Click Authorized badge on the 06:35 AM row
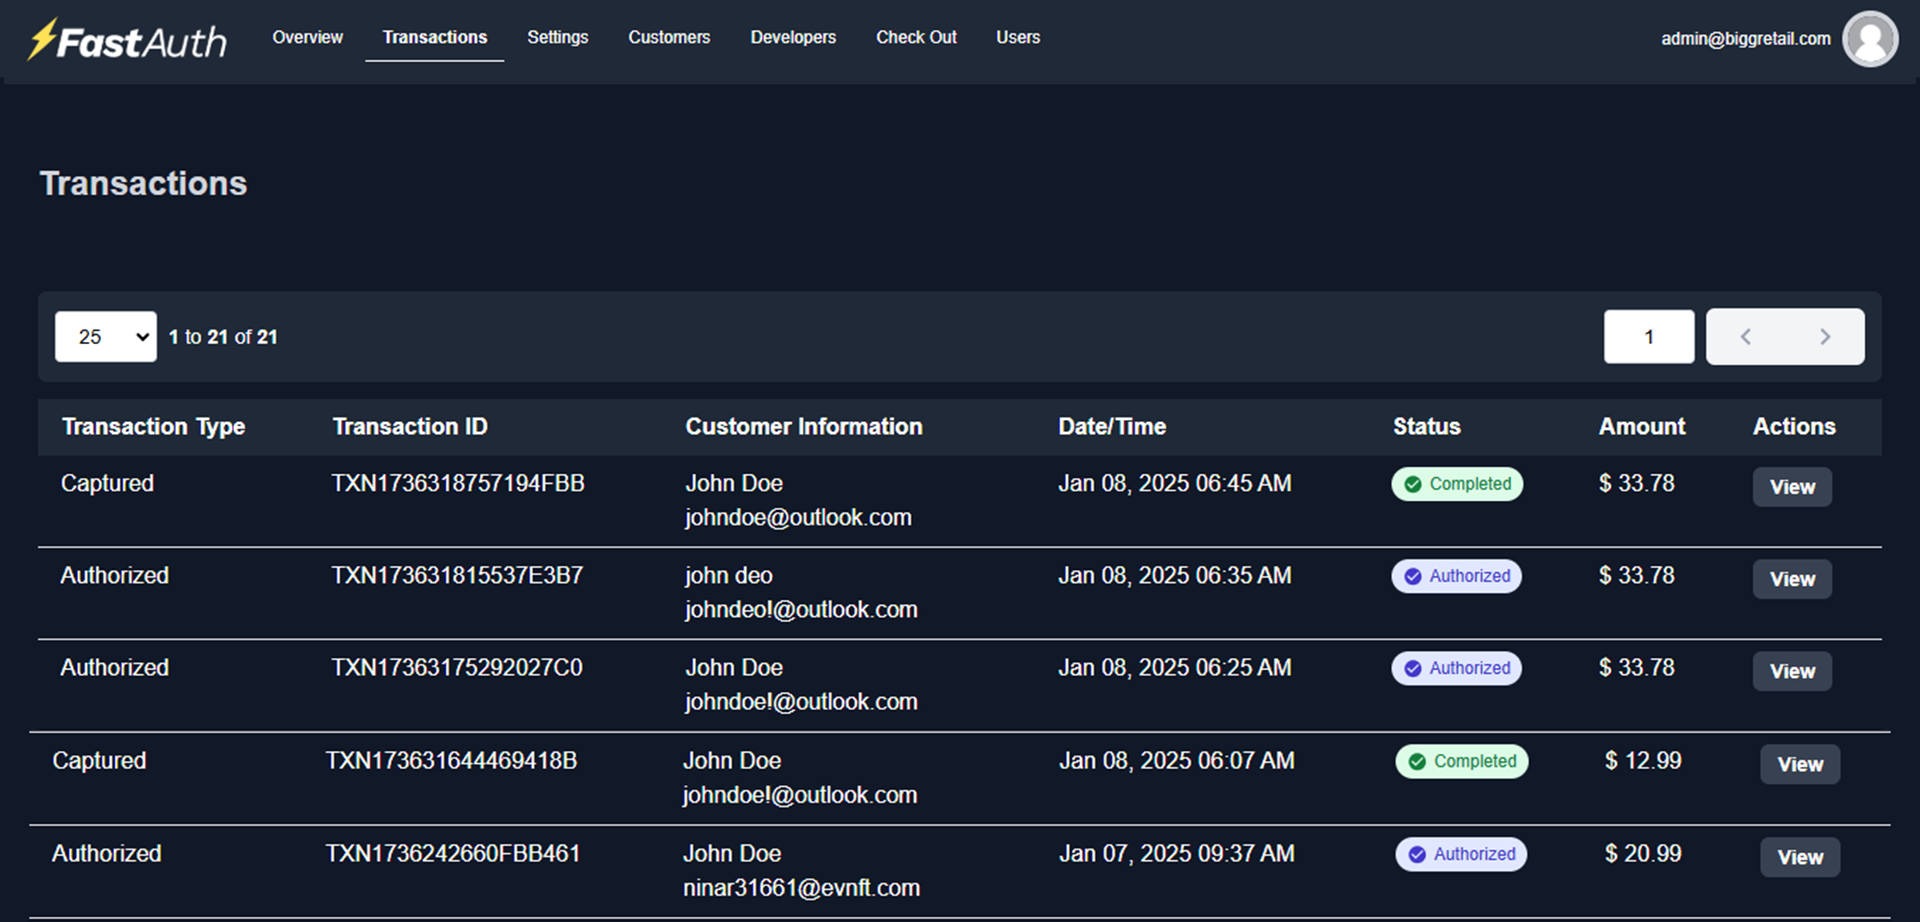This screenshot has width=1920, height=922. tap(1457, 576)
